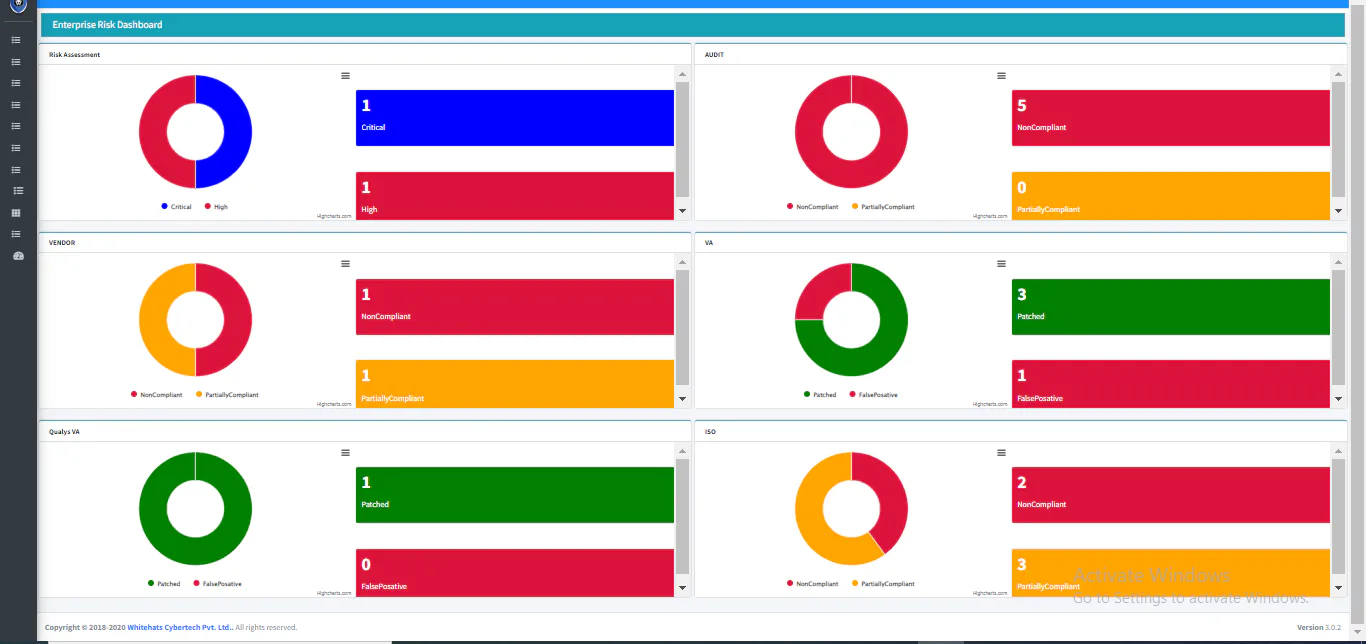
Task: Open VENDOR PartiallyCompliant card showing 1
Action: [x=515, y=384]
